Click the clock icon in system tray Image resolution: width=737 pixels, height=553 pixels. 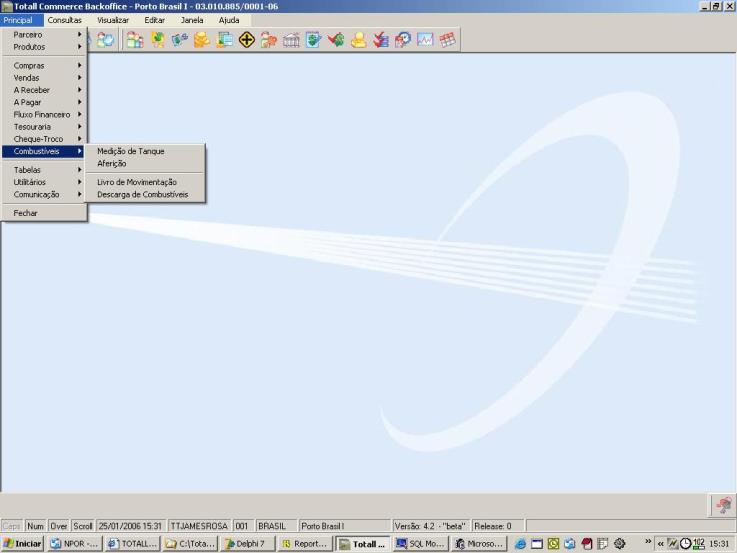pyautogui.click(x=686, y=544)
